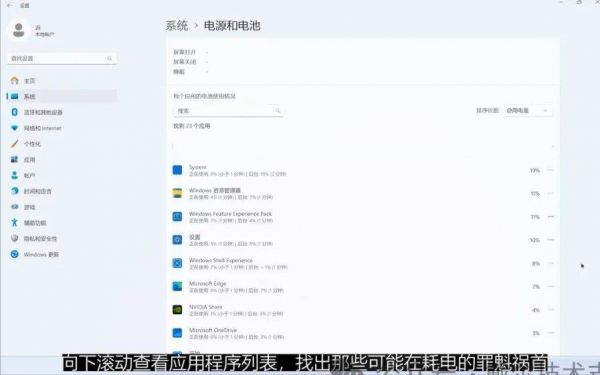
Task: Click the 屏幕打开 legend label
Action: [185, 52]
